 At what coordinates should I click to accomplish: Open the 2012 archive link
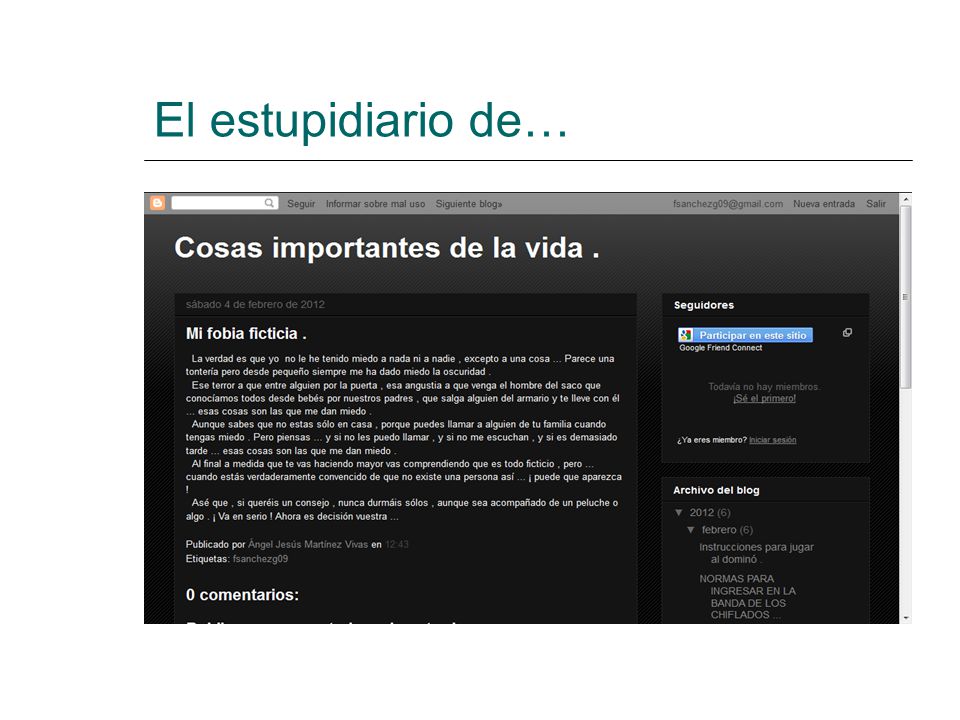pyautogui.click(x=702, y=512)
